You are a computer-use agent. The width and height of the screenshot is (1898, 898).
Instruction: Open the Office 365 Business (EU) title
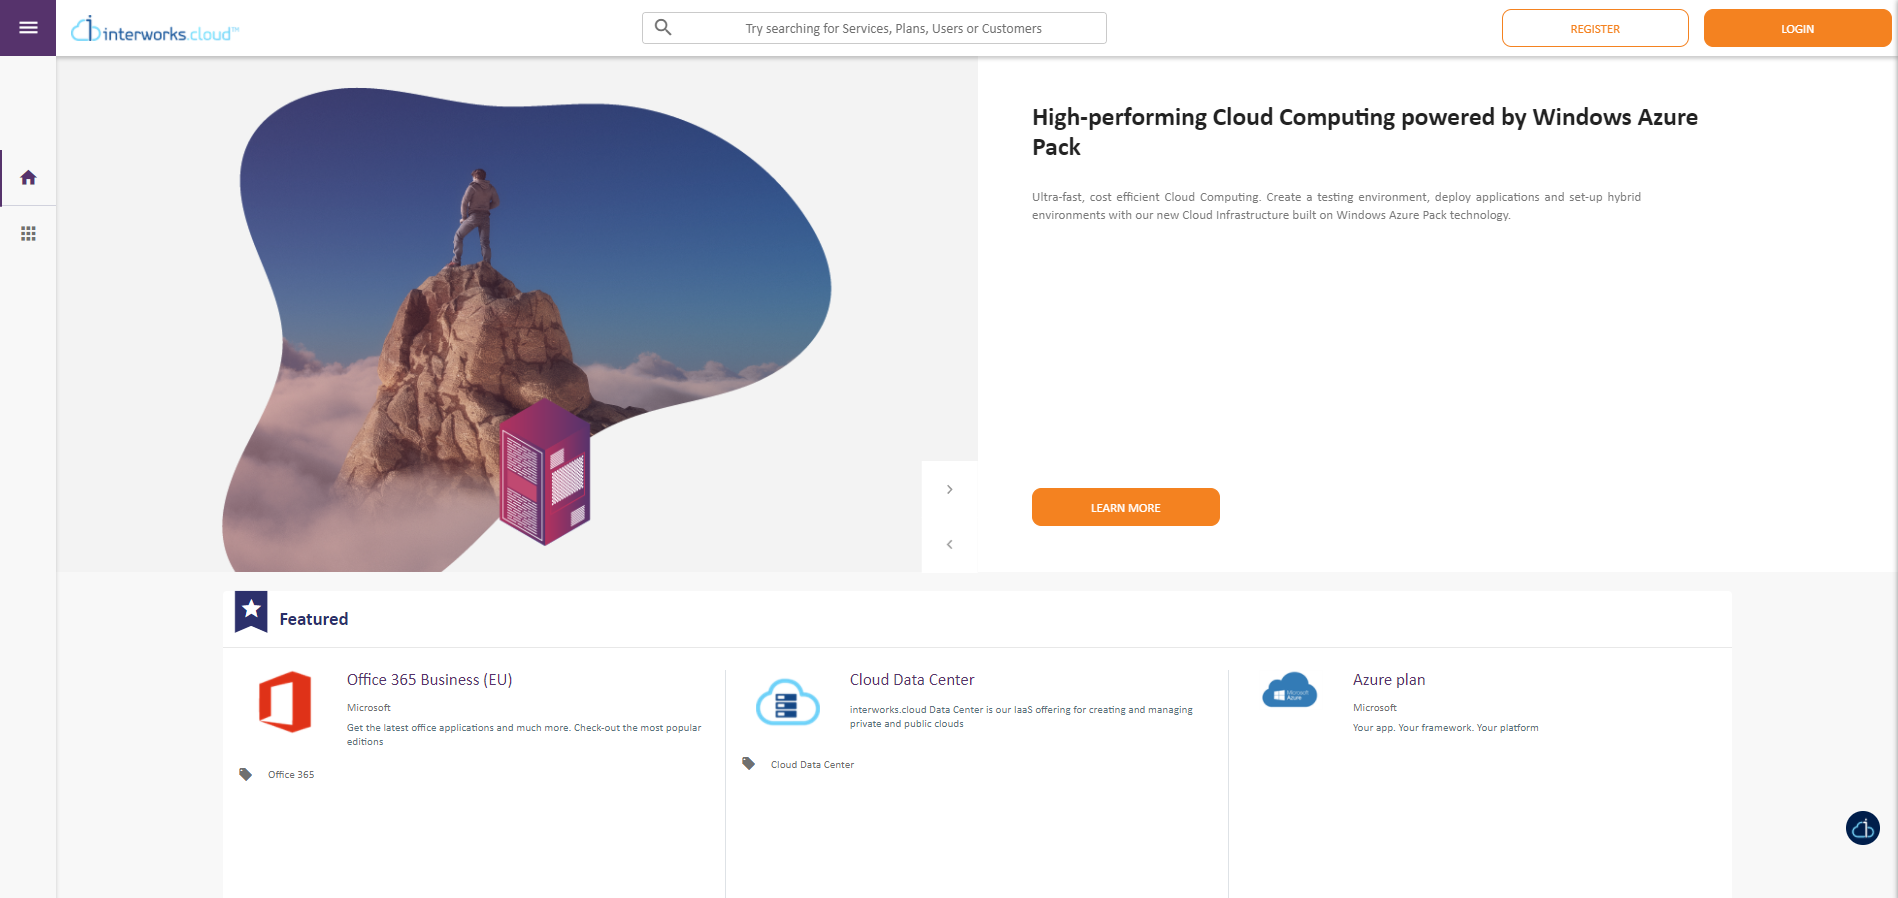point(430,680)
